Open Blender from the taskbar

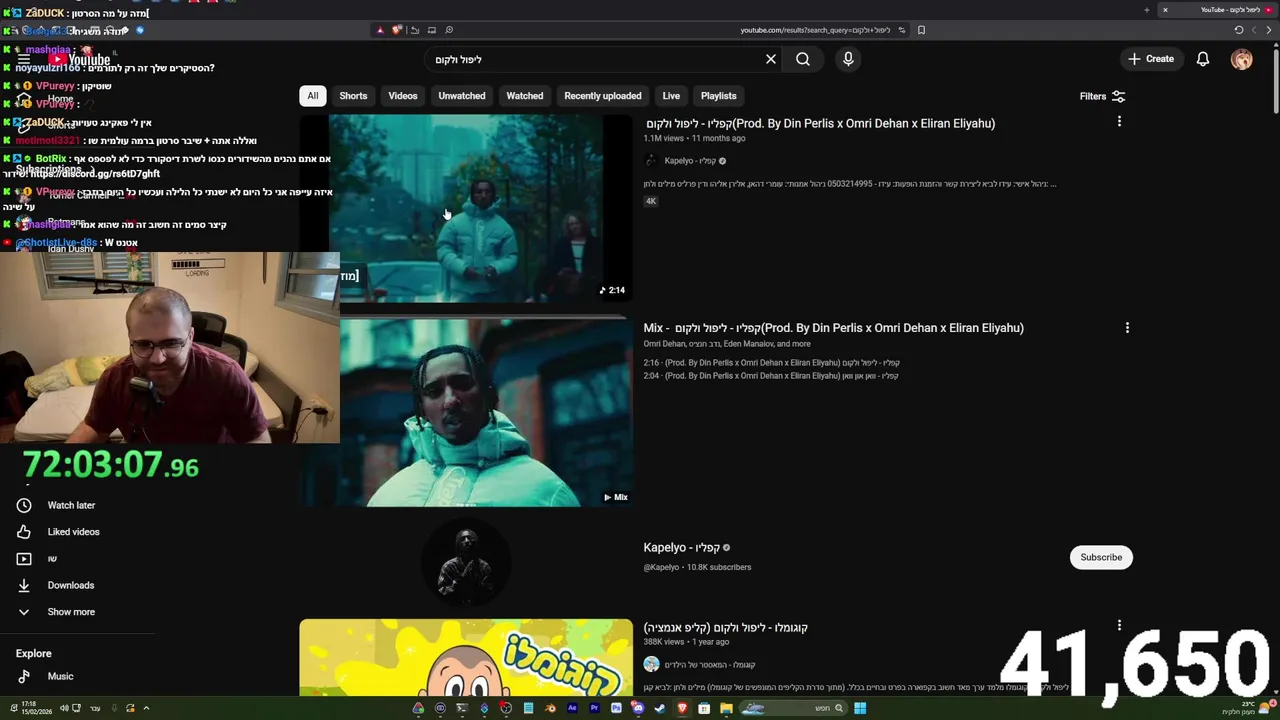550,708
